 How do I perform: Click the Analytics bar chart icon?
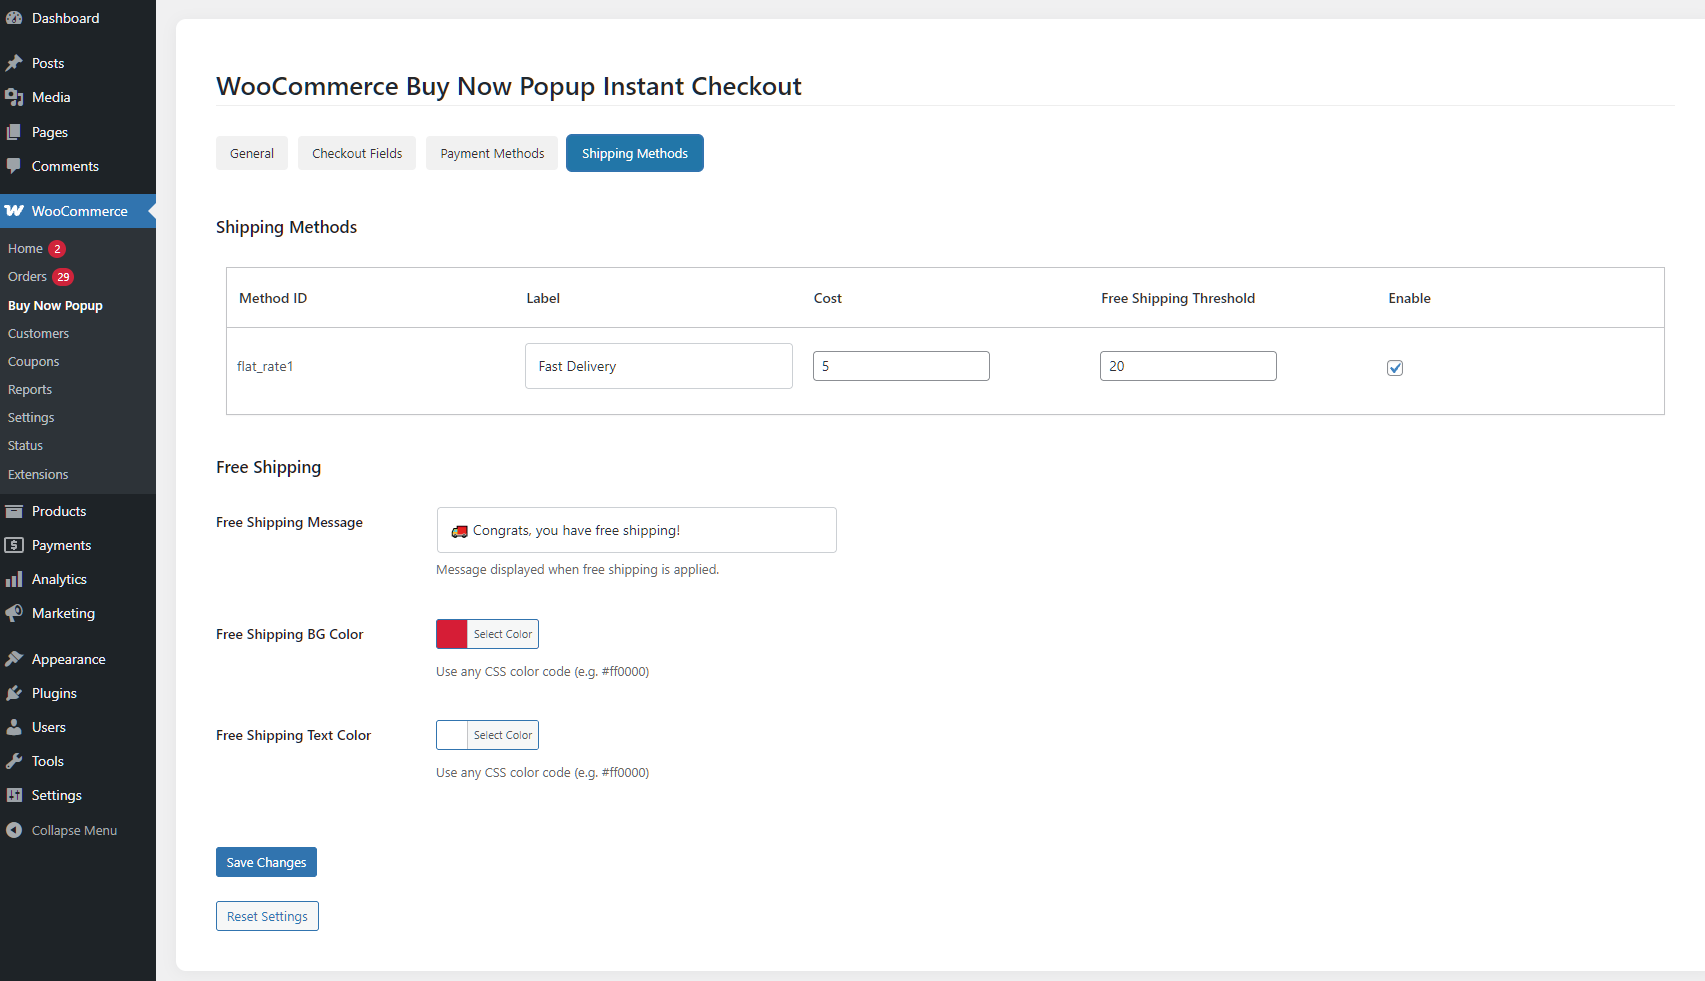(14, 579)
